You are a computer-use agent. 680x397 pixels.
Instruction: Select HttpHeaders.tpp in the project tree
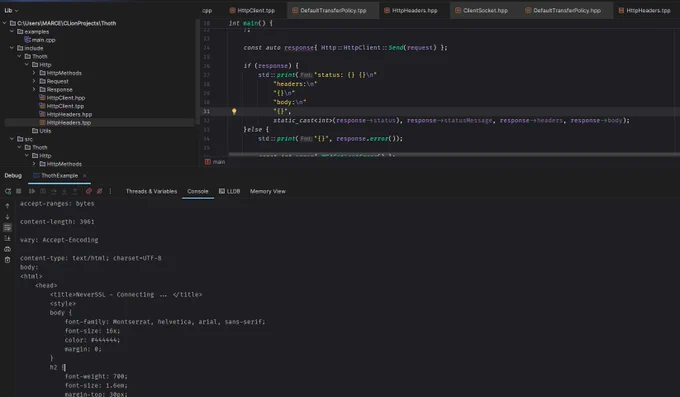coord(69,123)
